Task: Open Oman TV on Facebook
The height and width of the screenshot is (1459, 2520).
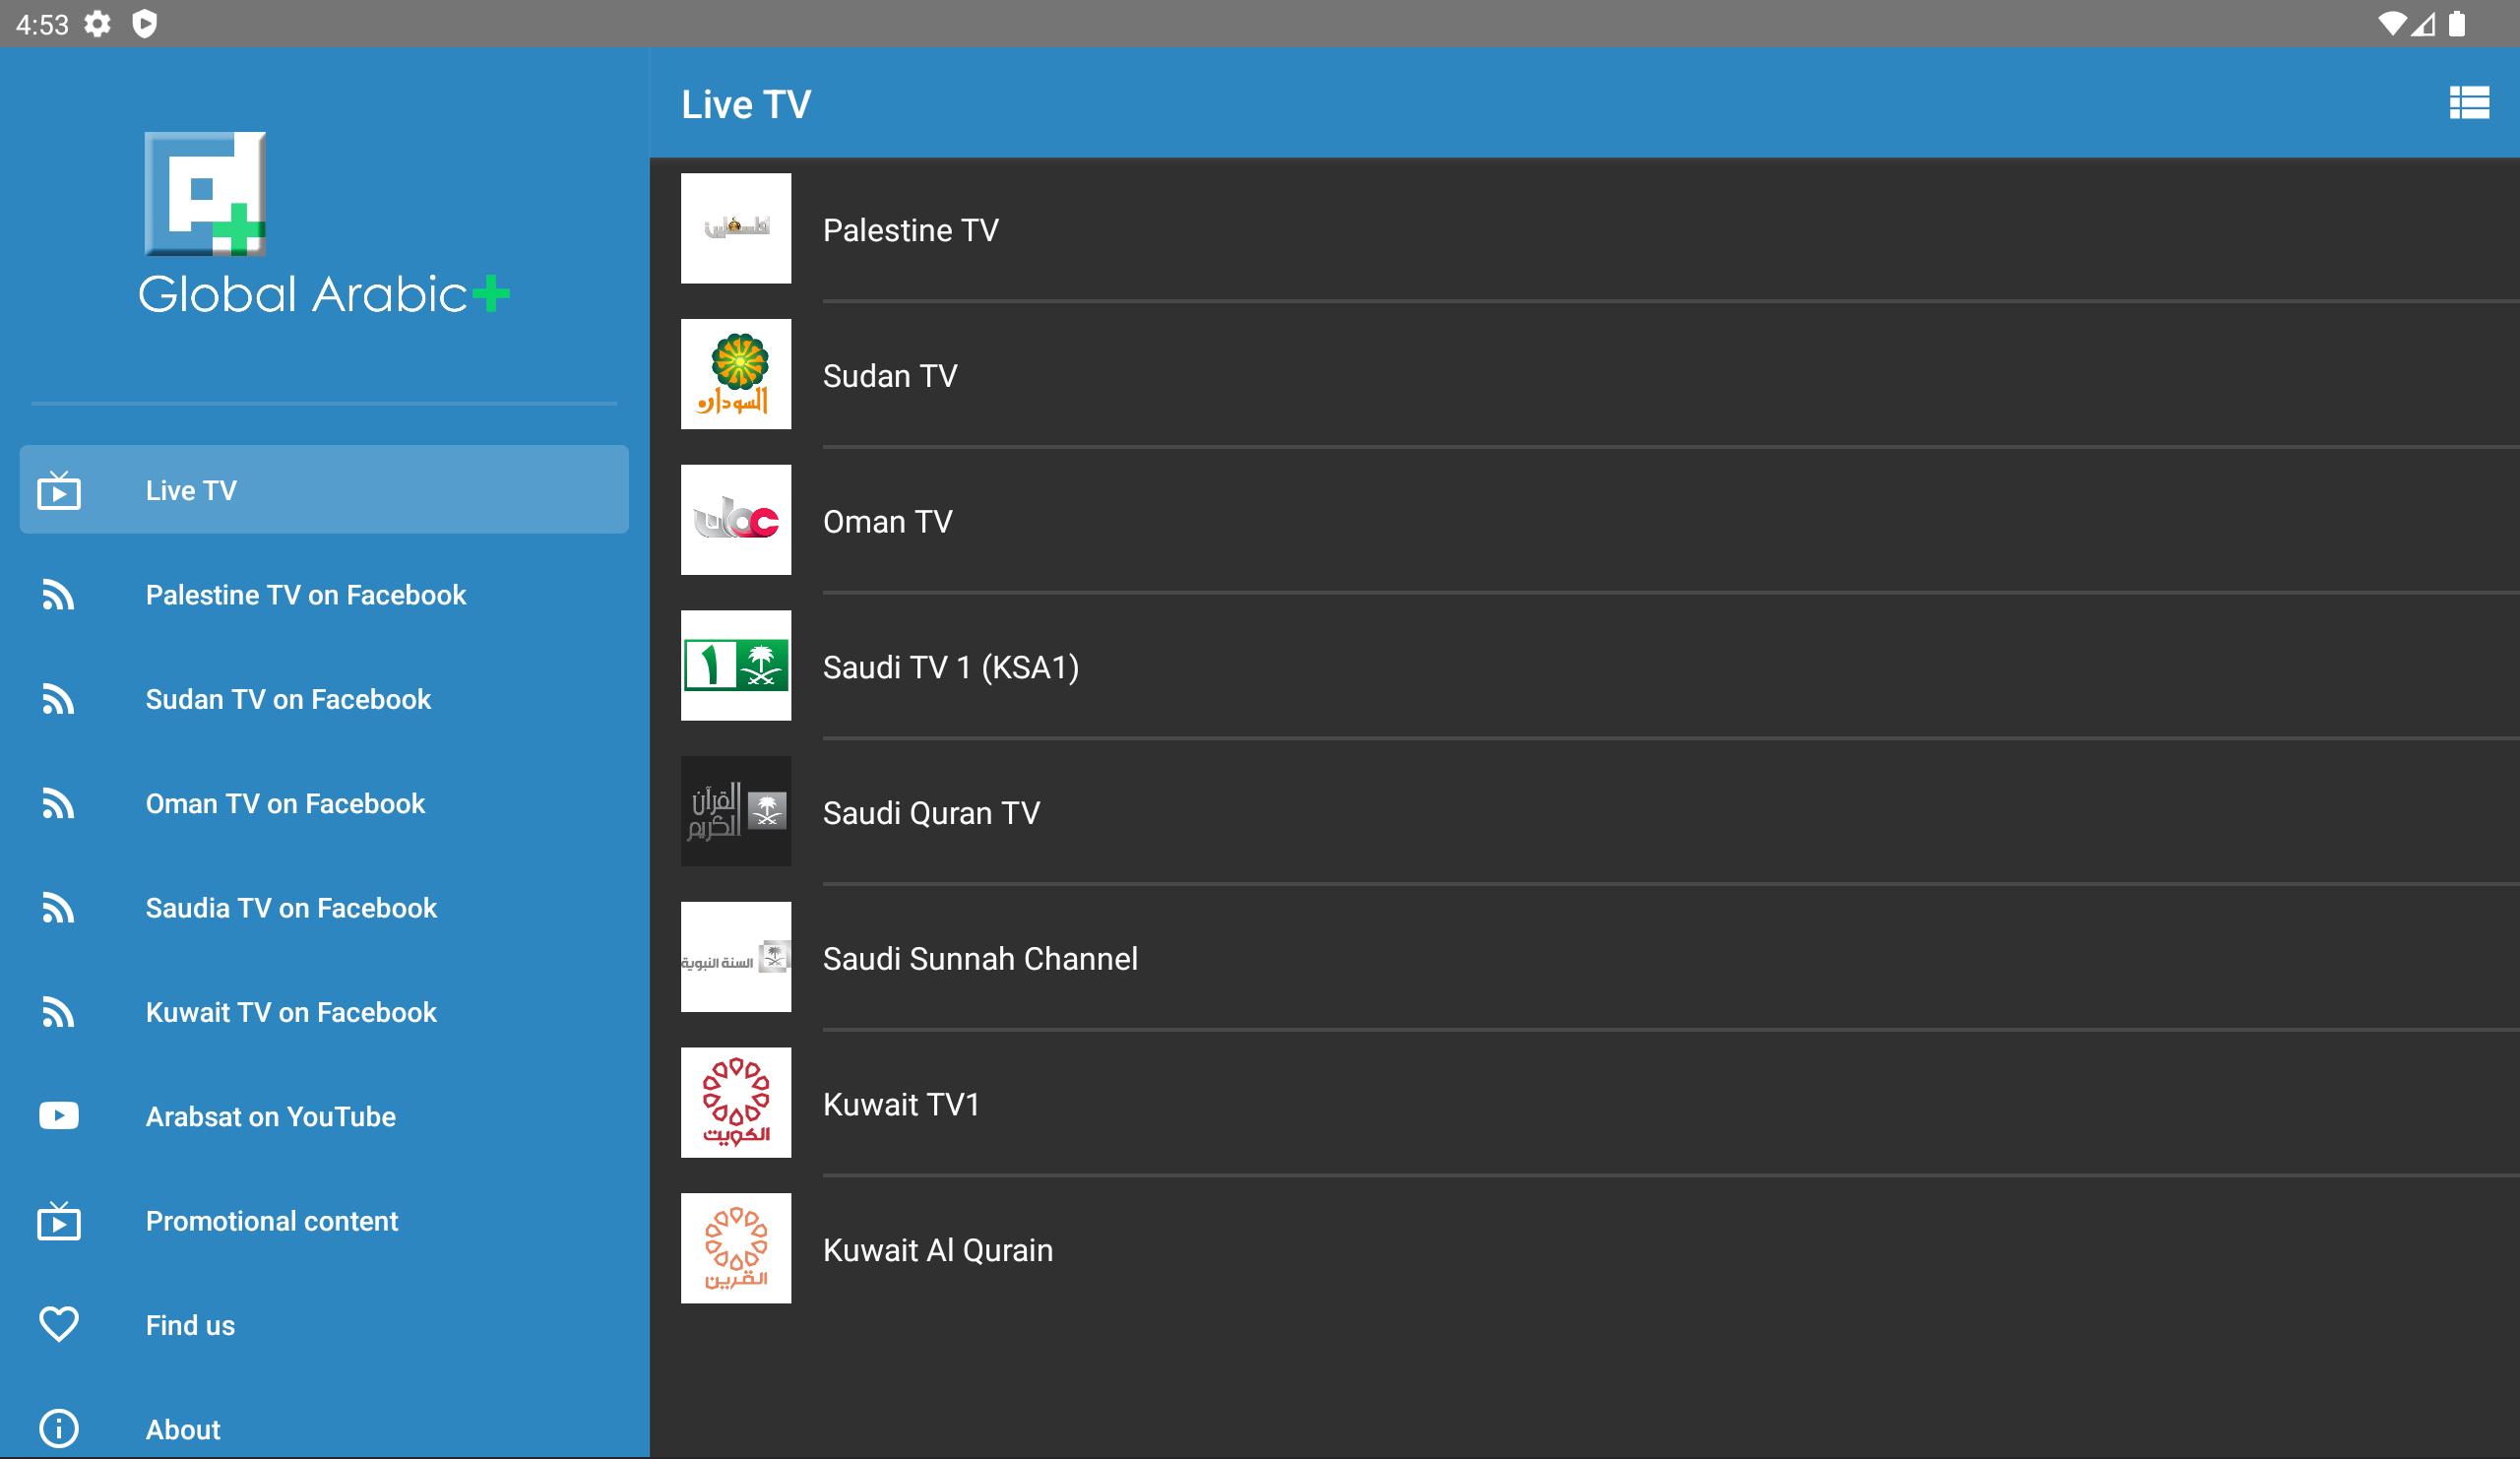Action: point(324,804)
